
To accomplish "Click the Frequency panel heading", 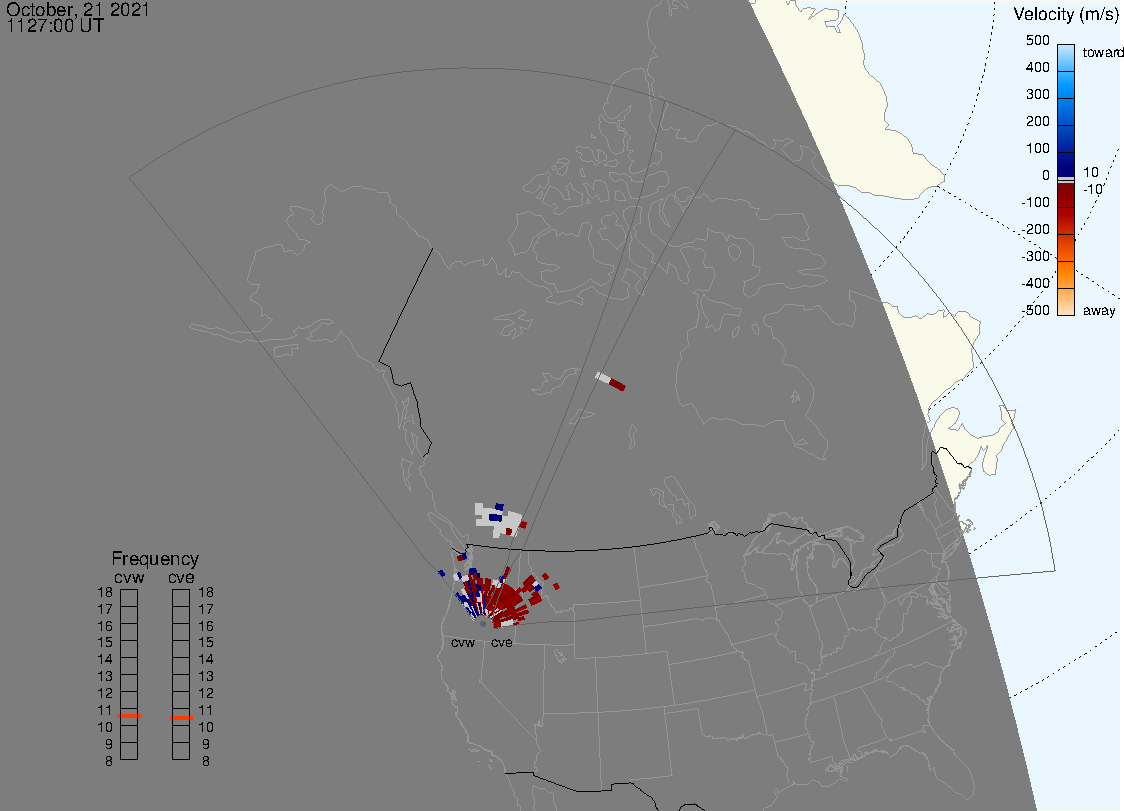I will tap(155, 559).
